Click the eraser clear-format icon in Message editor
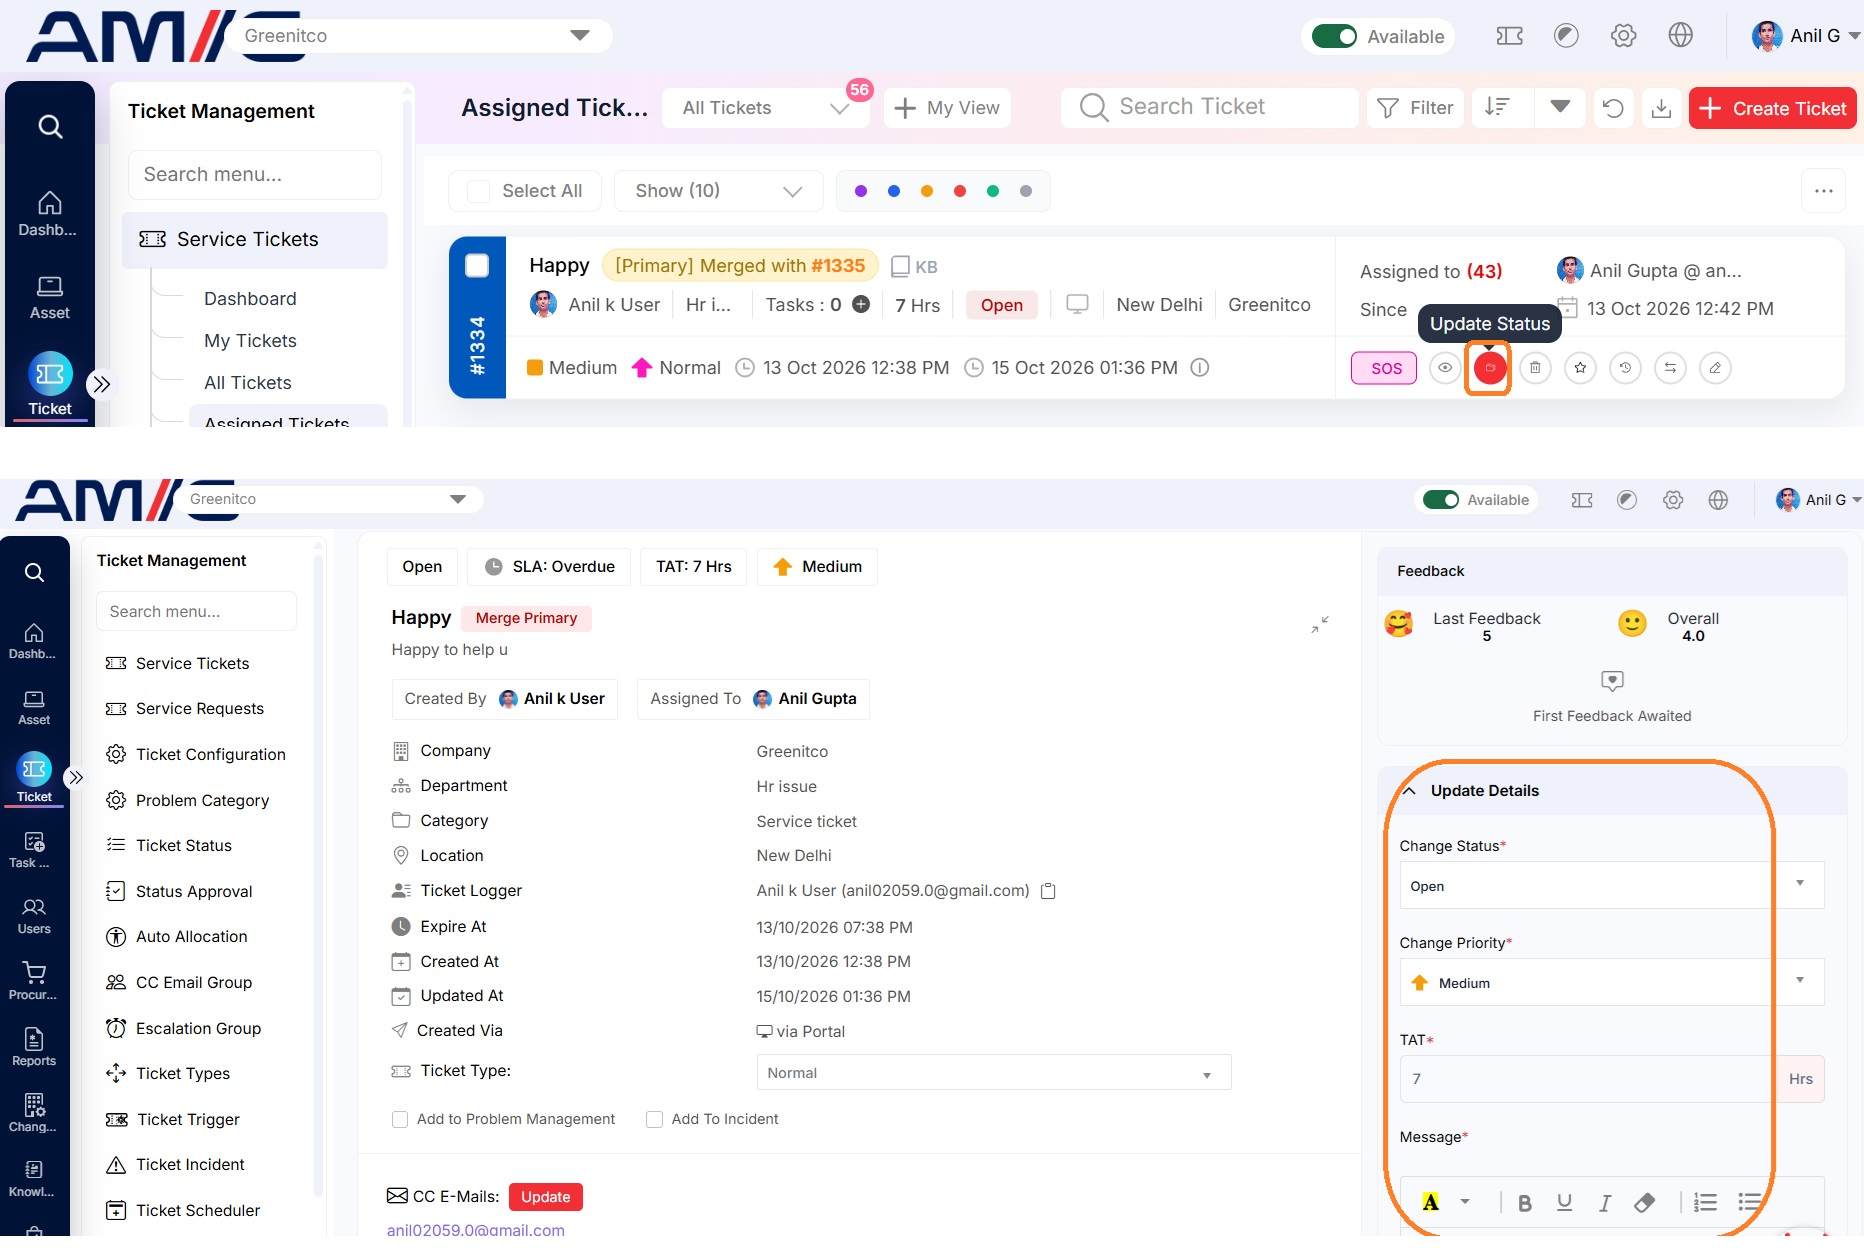 tap(1644, 1203)
